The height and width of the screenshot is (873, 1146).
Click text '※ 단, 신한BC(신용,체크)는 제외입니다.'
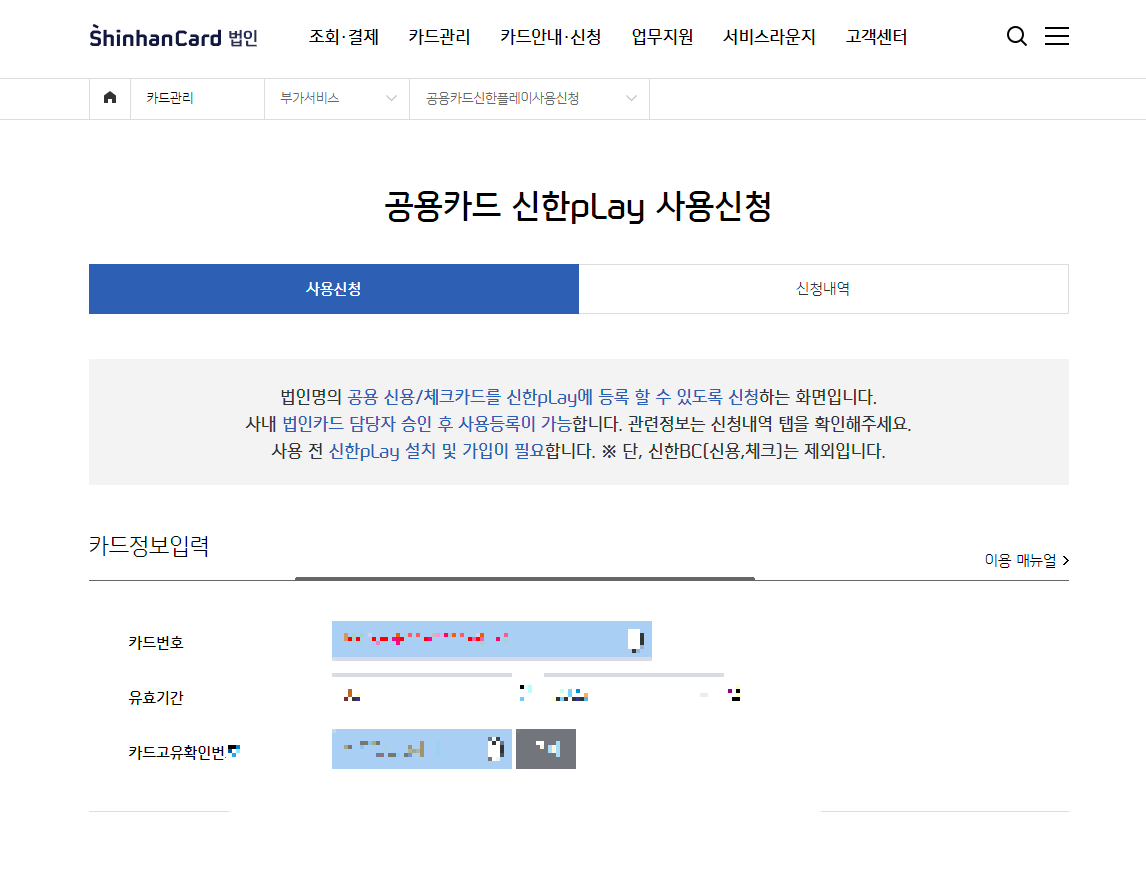(743, 451)
